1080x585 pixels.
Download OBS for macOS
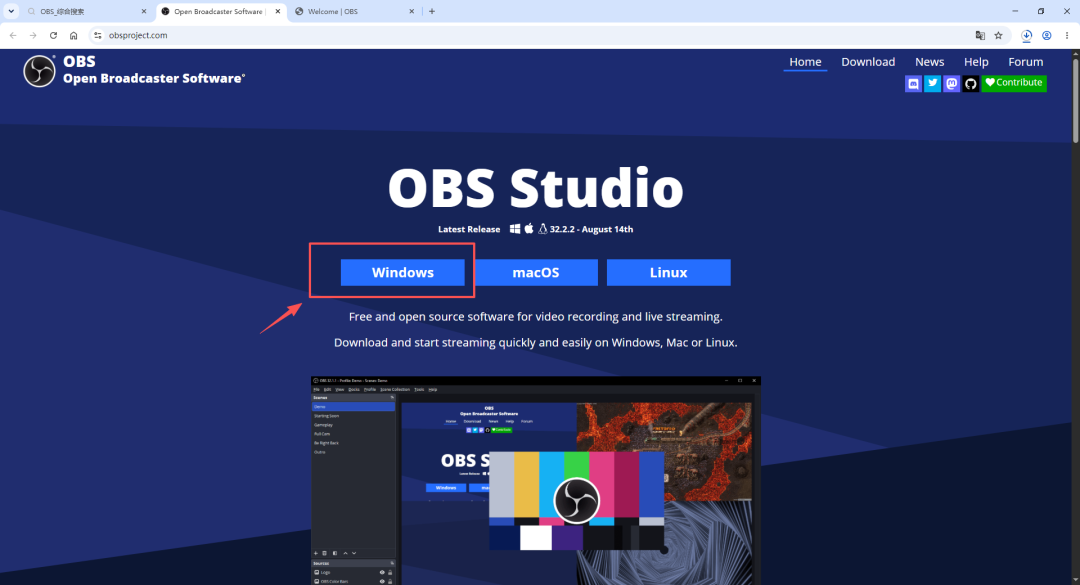pyautogui.click(x=536, y=272)
